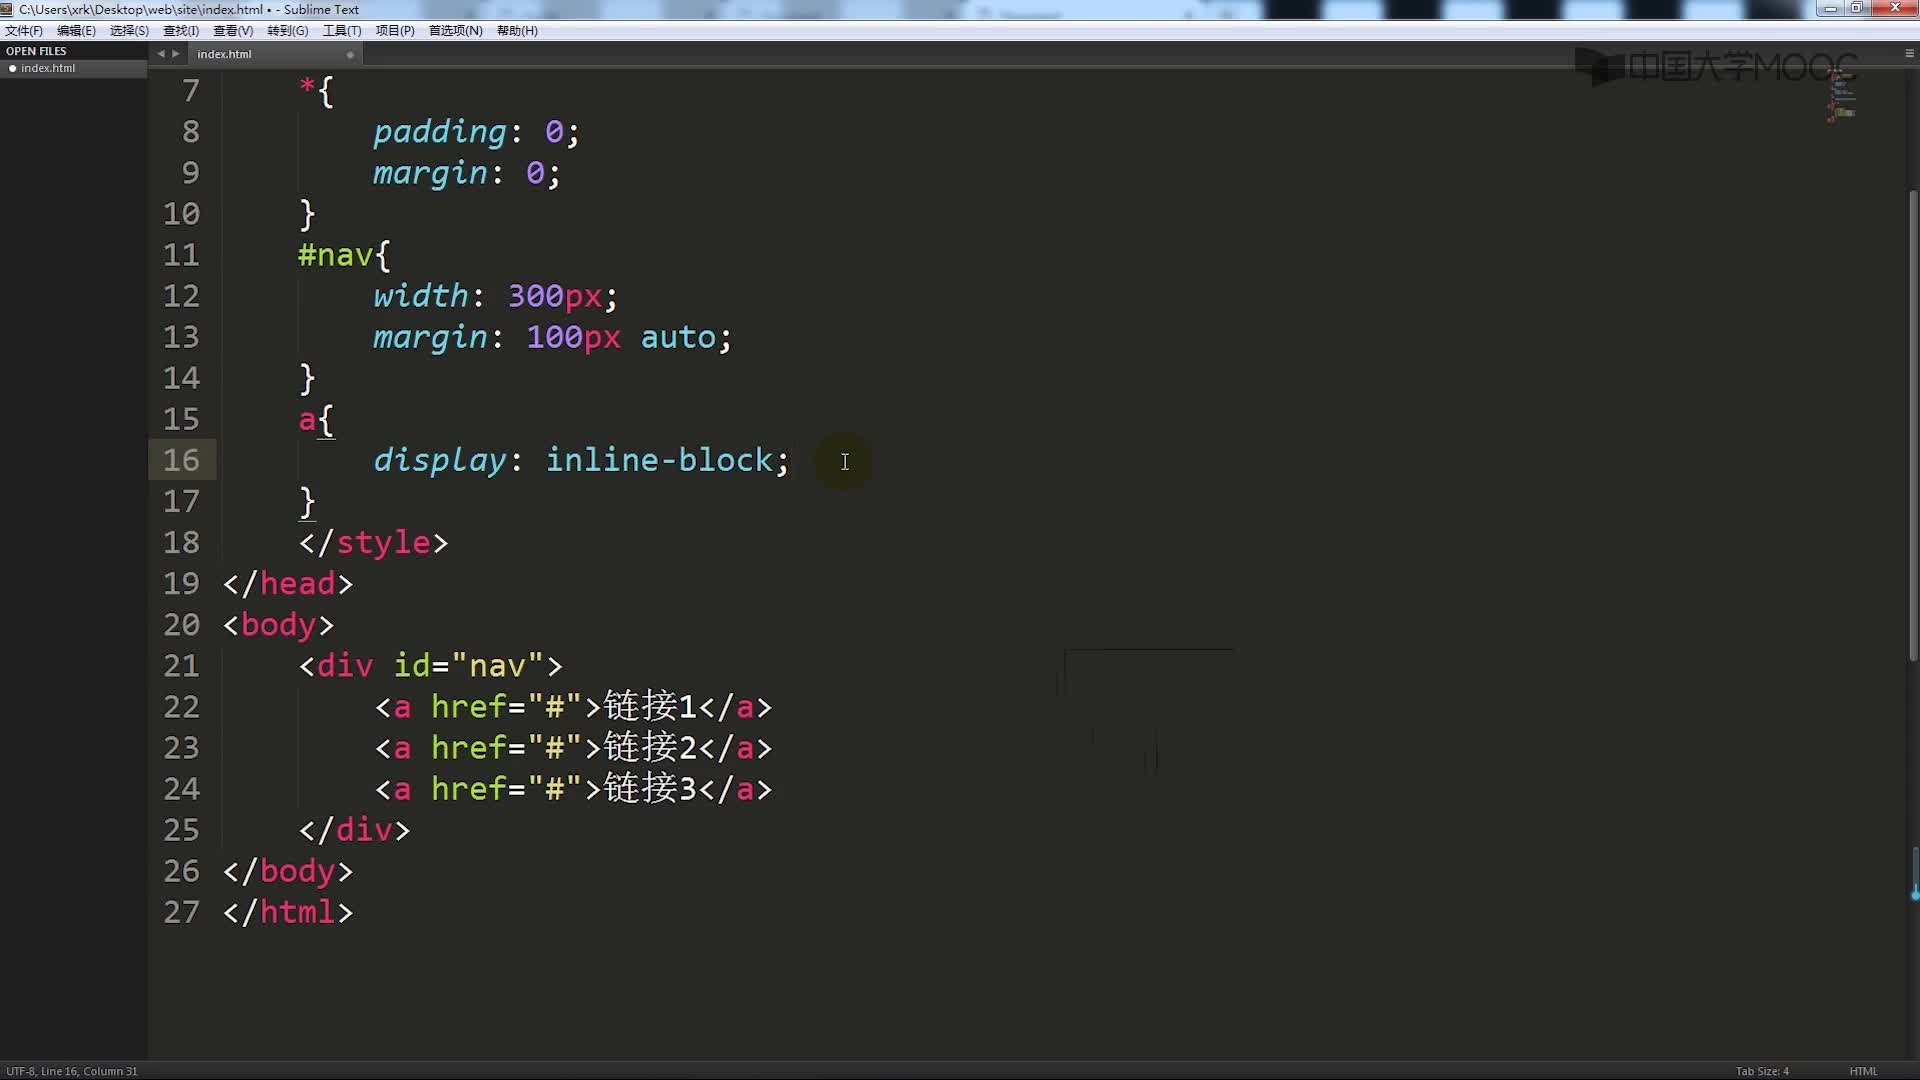Open the Tab Size: 4 indentation menu

pyautogui.click(x=1762, y=1071)
